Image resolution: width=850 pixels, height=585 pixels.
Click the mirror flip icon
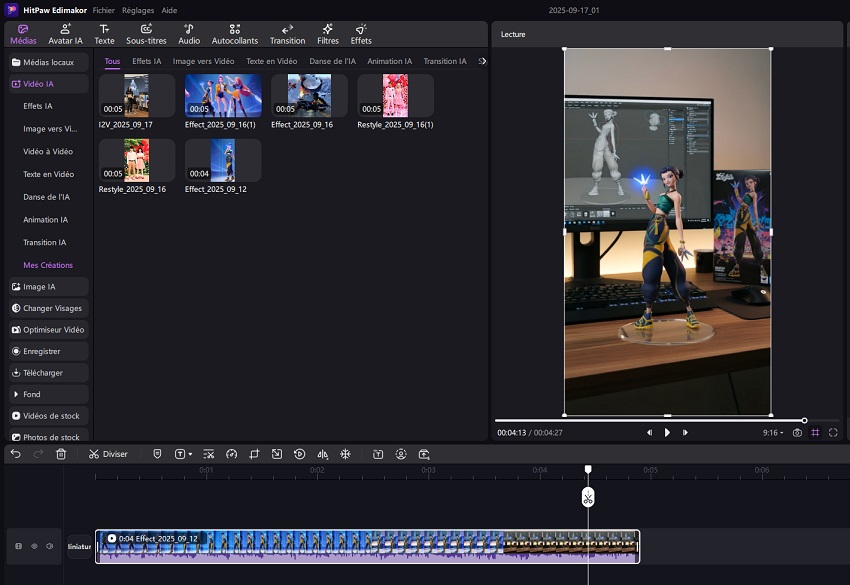point(323,454)
